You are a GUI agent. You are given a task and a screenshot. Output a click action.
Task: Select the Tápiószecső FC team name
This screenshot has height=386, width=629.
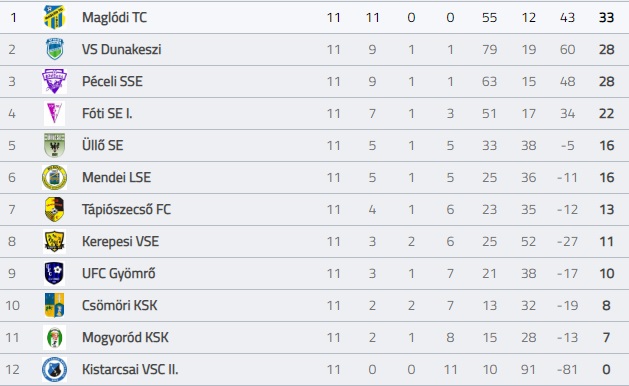[126, 209]
